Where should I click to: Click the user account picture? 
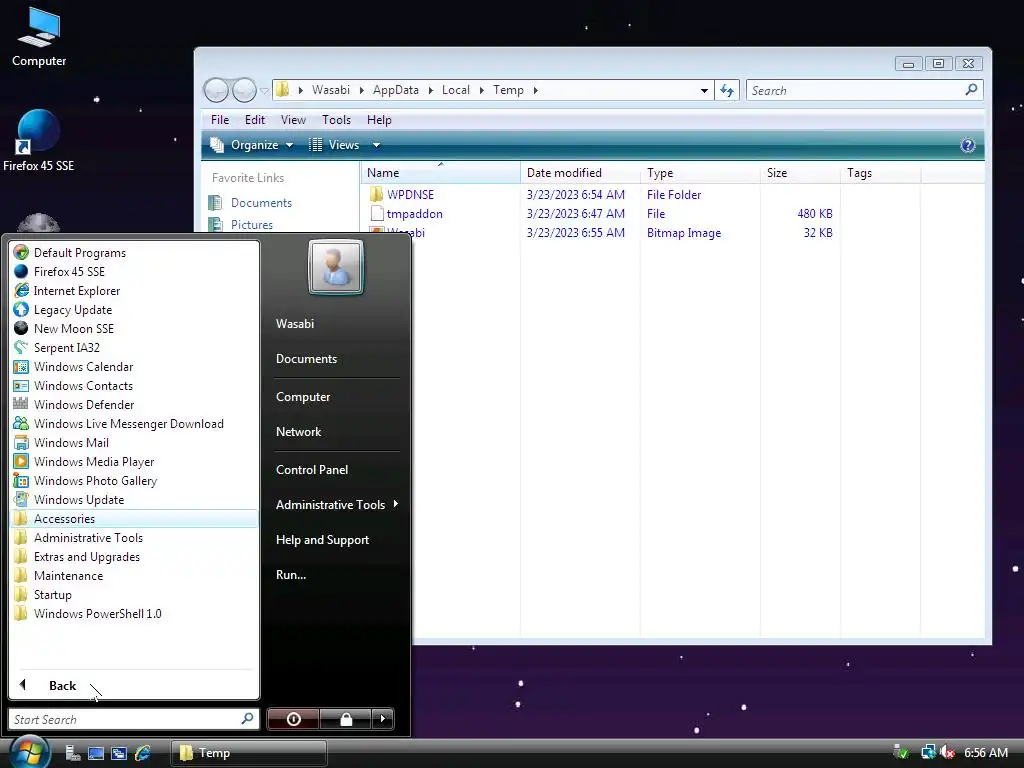[336, 267]
